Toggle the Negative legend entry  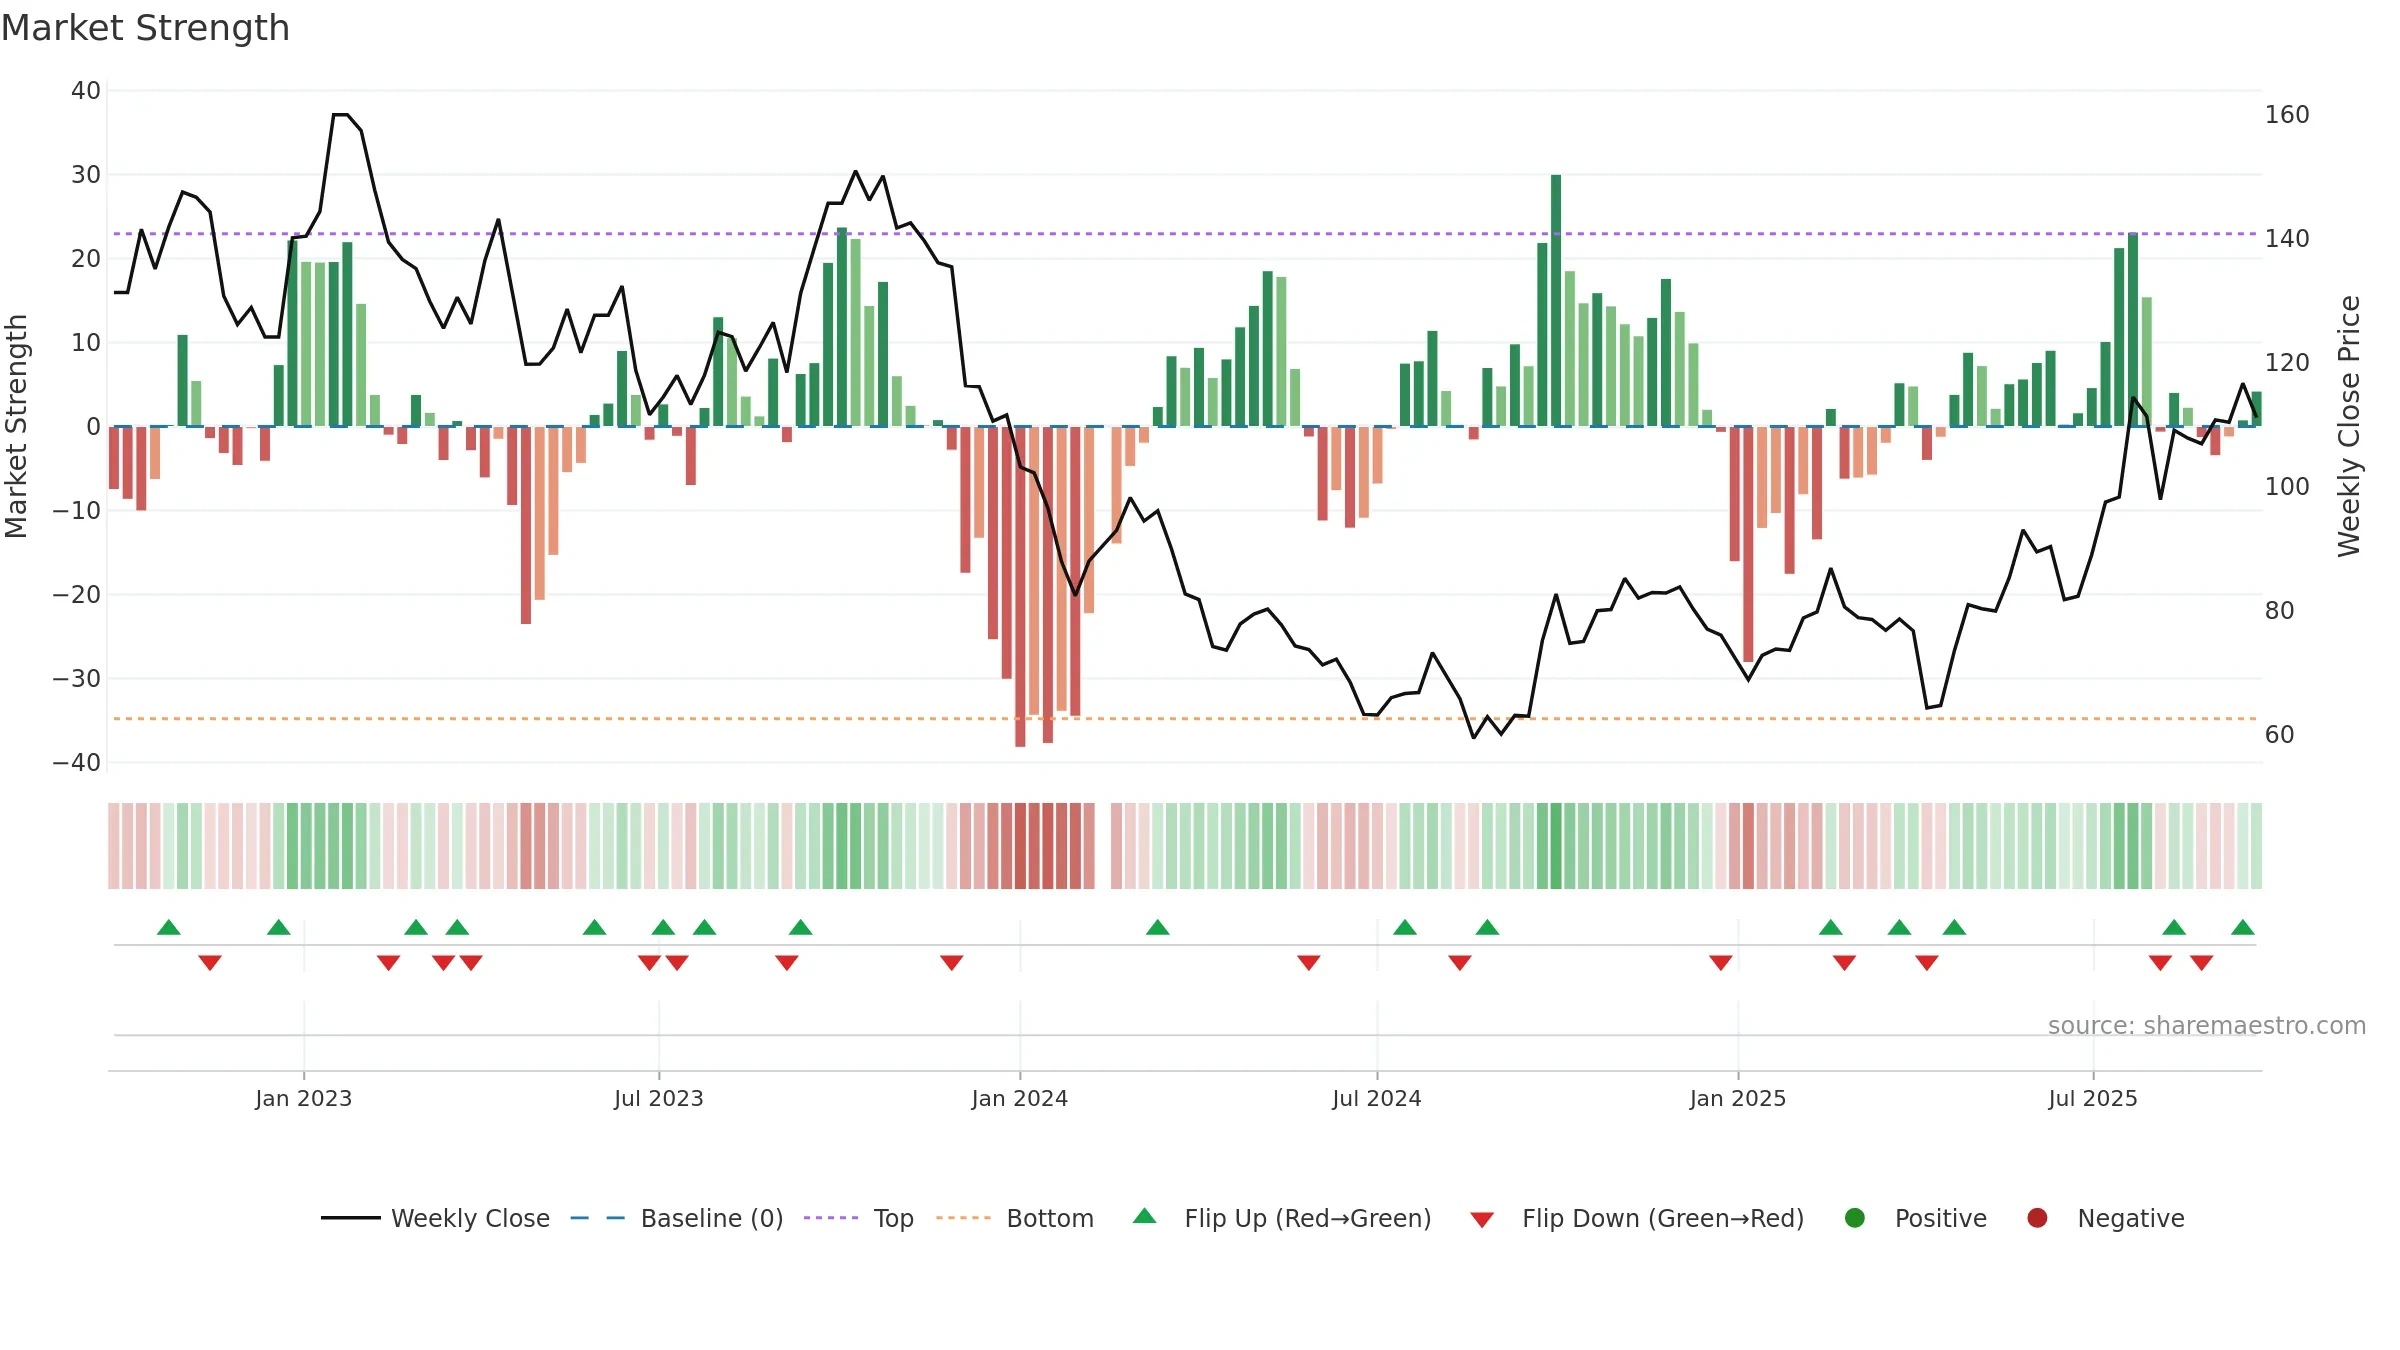(x=2105, y=1218)
